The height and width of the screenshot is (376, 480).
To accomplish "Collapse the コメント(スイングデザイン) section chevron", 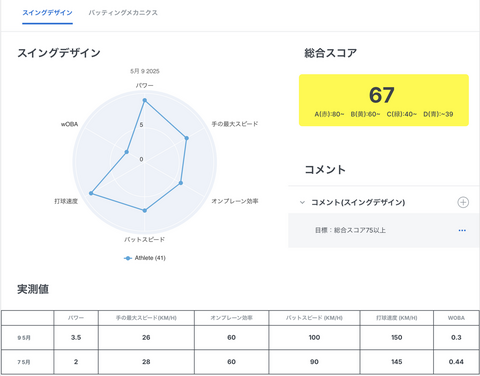I will (302, 202).
